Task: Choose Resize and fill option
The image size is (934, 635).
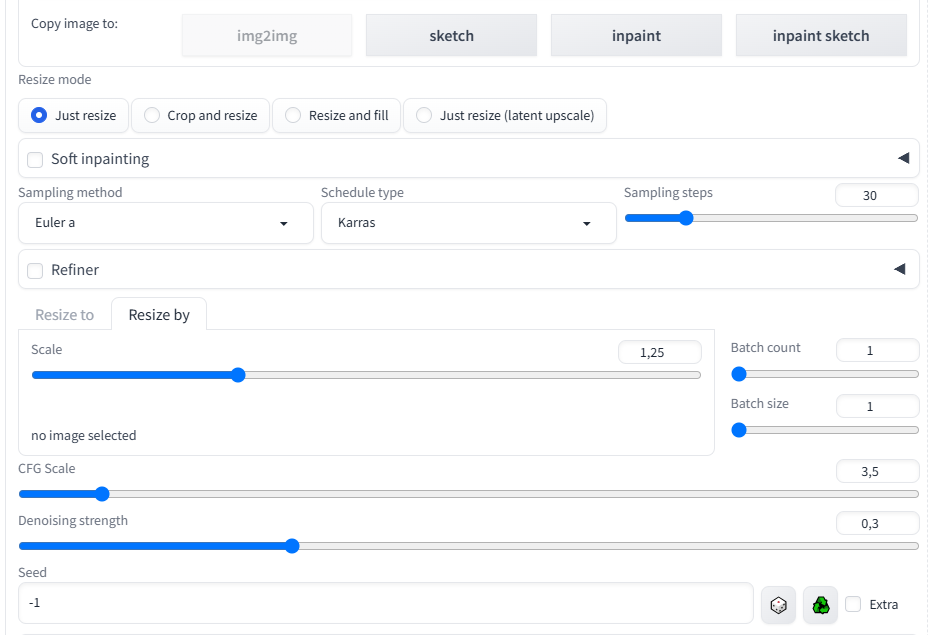Action: click(337, 116)
